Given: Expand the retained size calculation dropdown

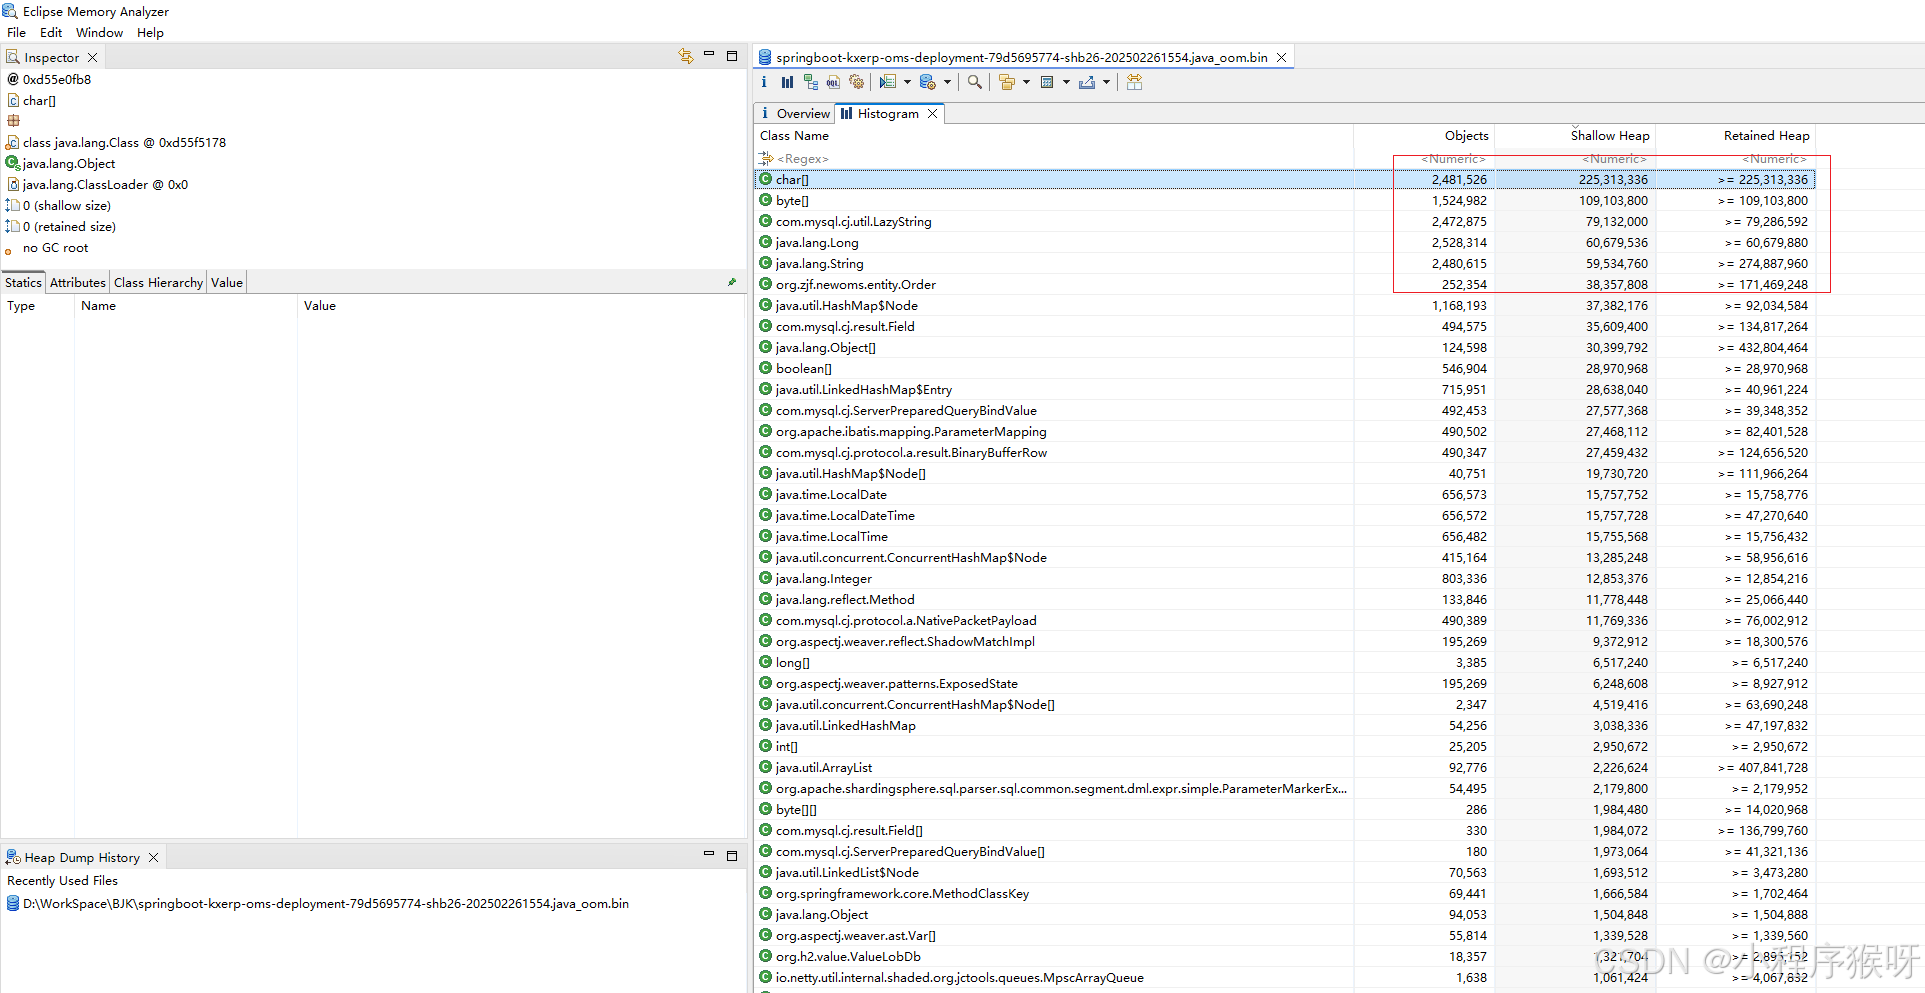Looking at the screenshot, I should 1066,82.
